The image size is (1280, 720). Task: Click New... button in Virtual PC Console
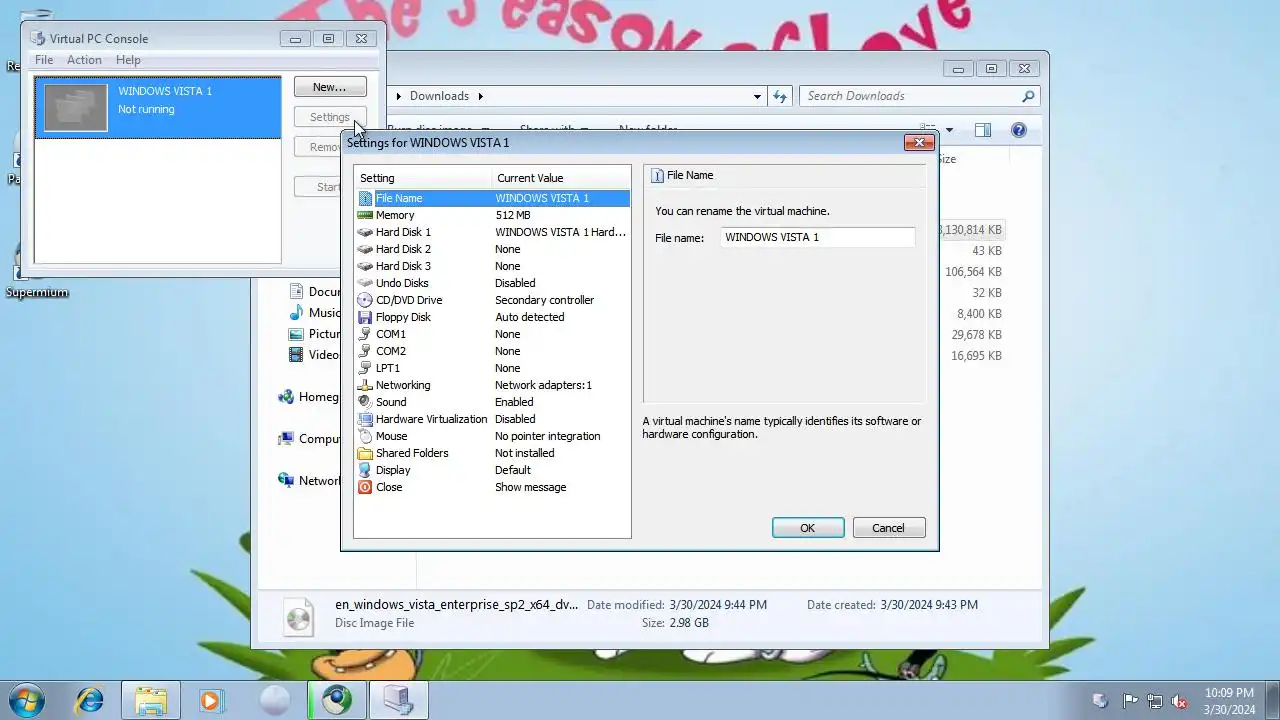pos(329,87)
